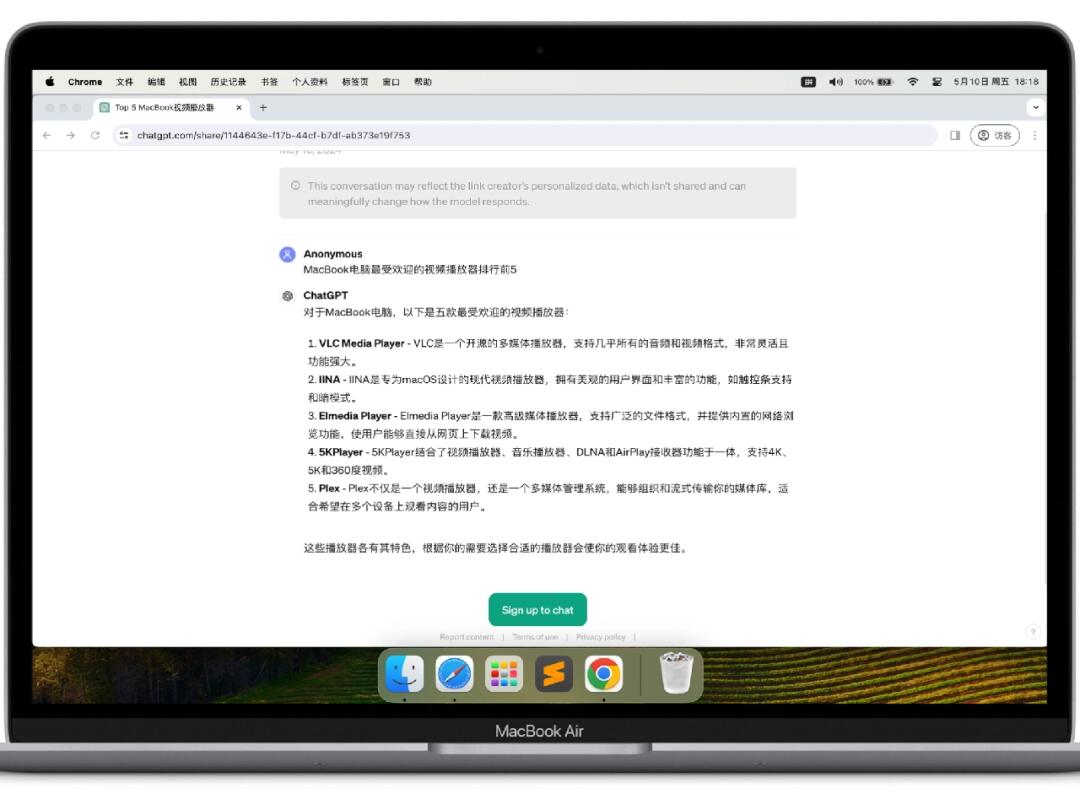Open the Report content link

(x=466, y=637)
